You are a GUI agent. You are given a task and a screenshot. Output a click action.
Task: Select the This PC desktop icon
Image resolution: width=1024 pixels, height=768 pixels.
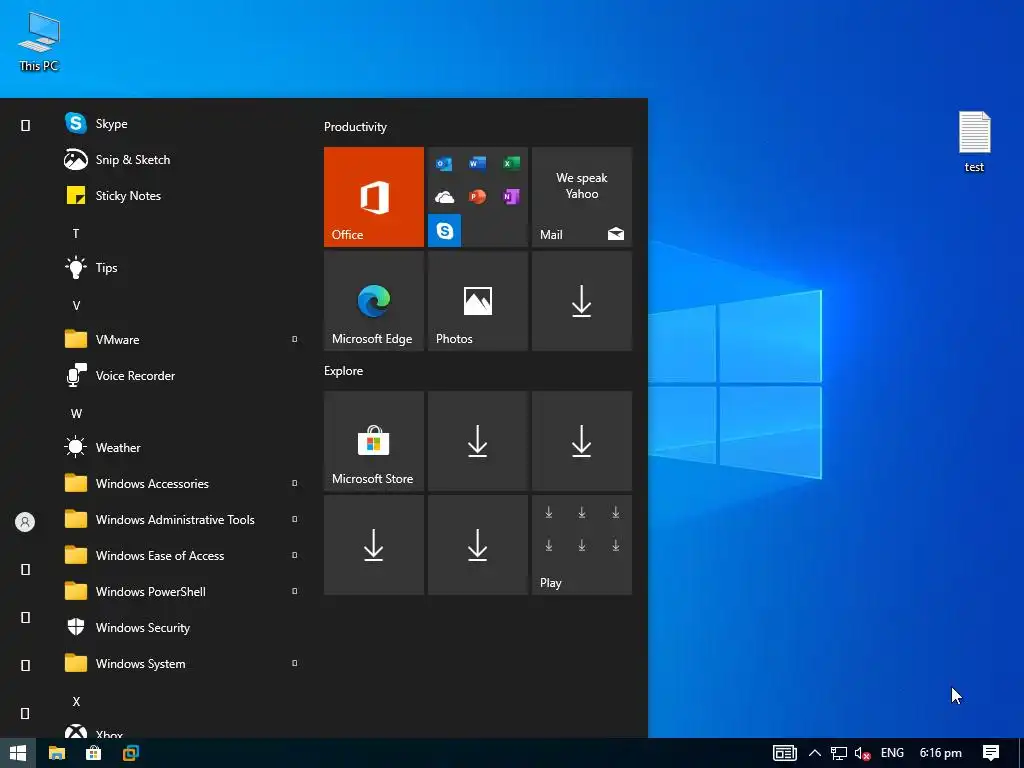[39, 42]
